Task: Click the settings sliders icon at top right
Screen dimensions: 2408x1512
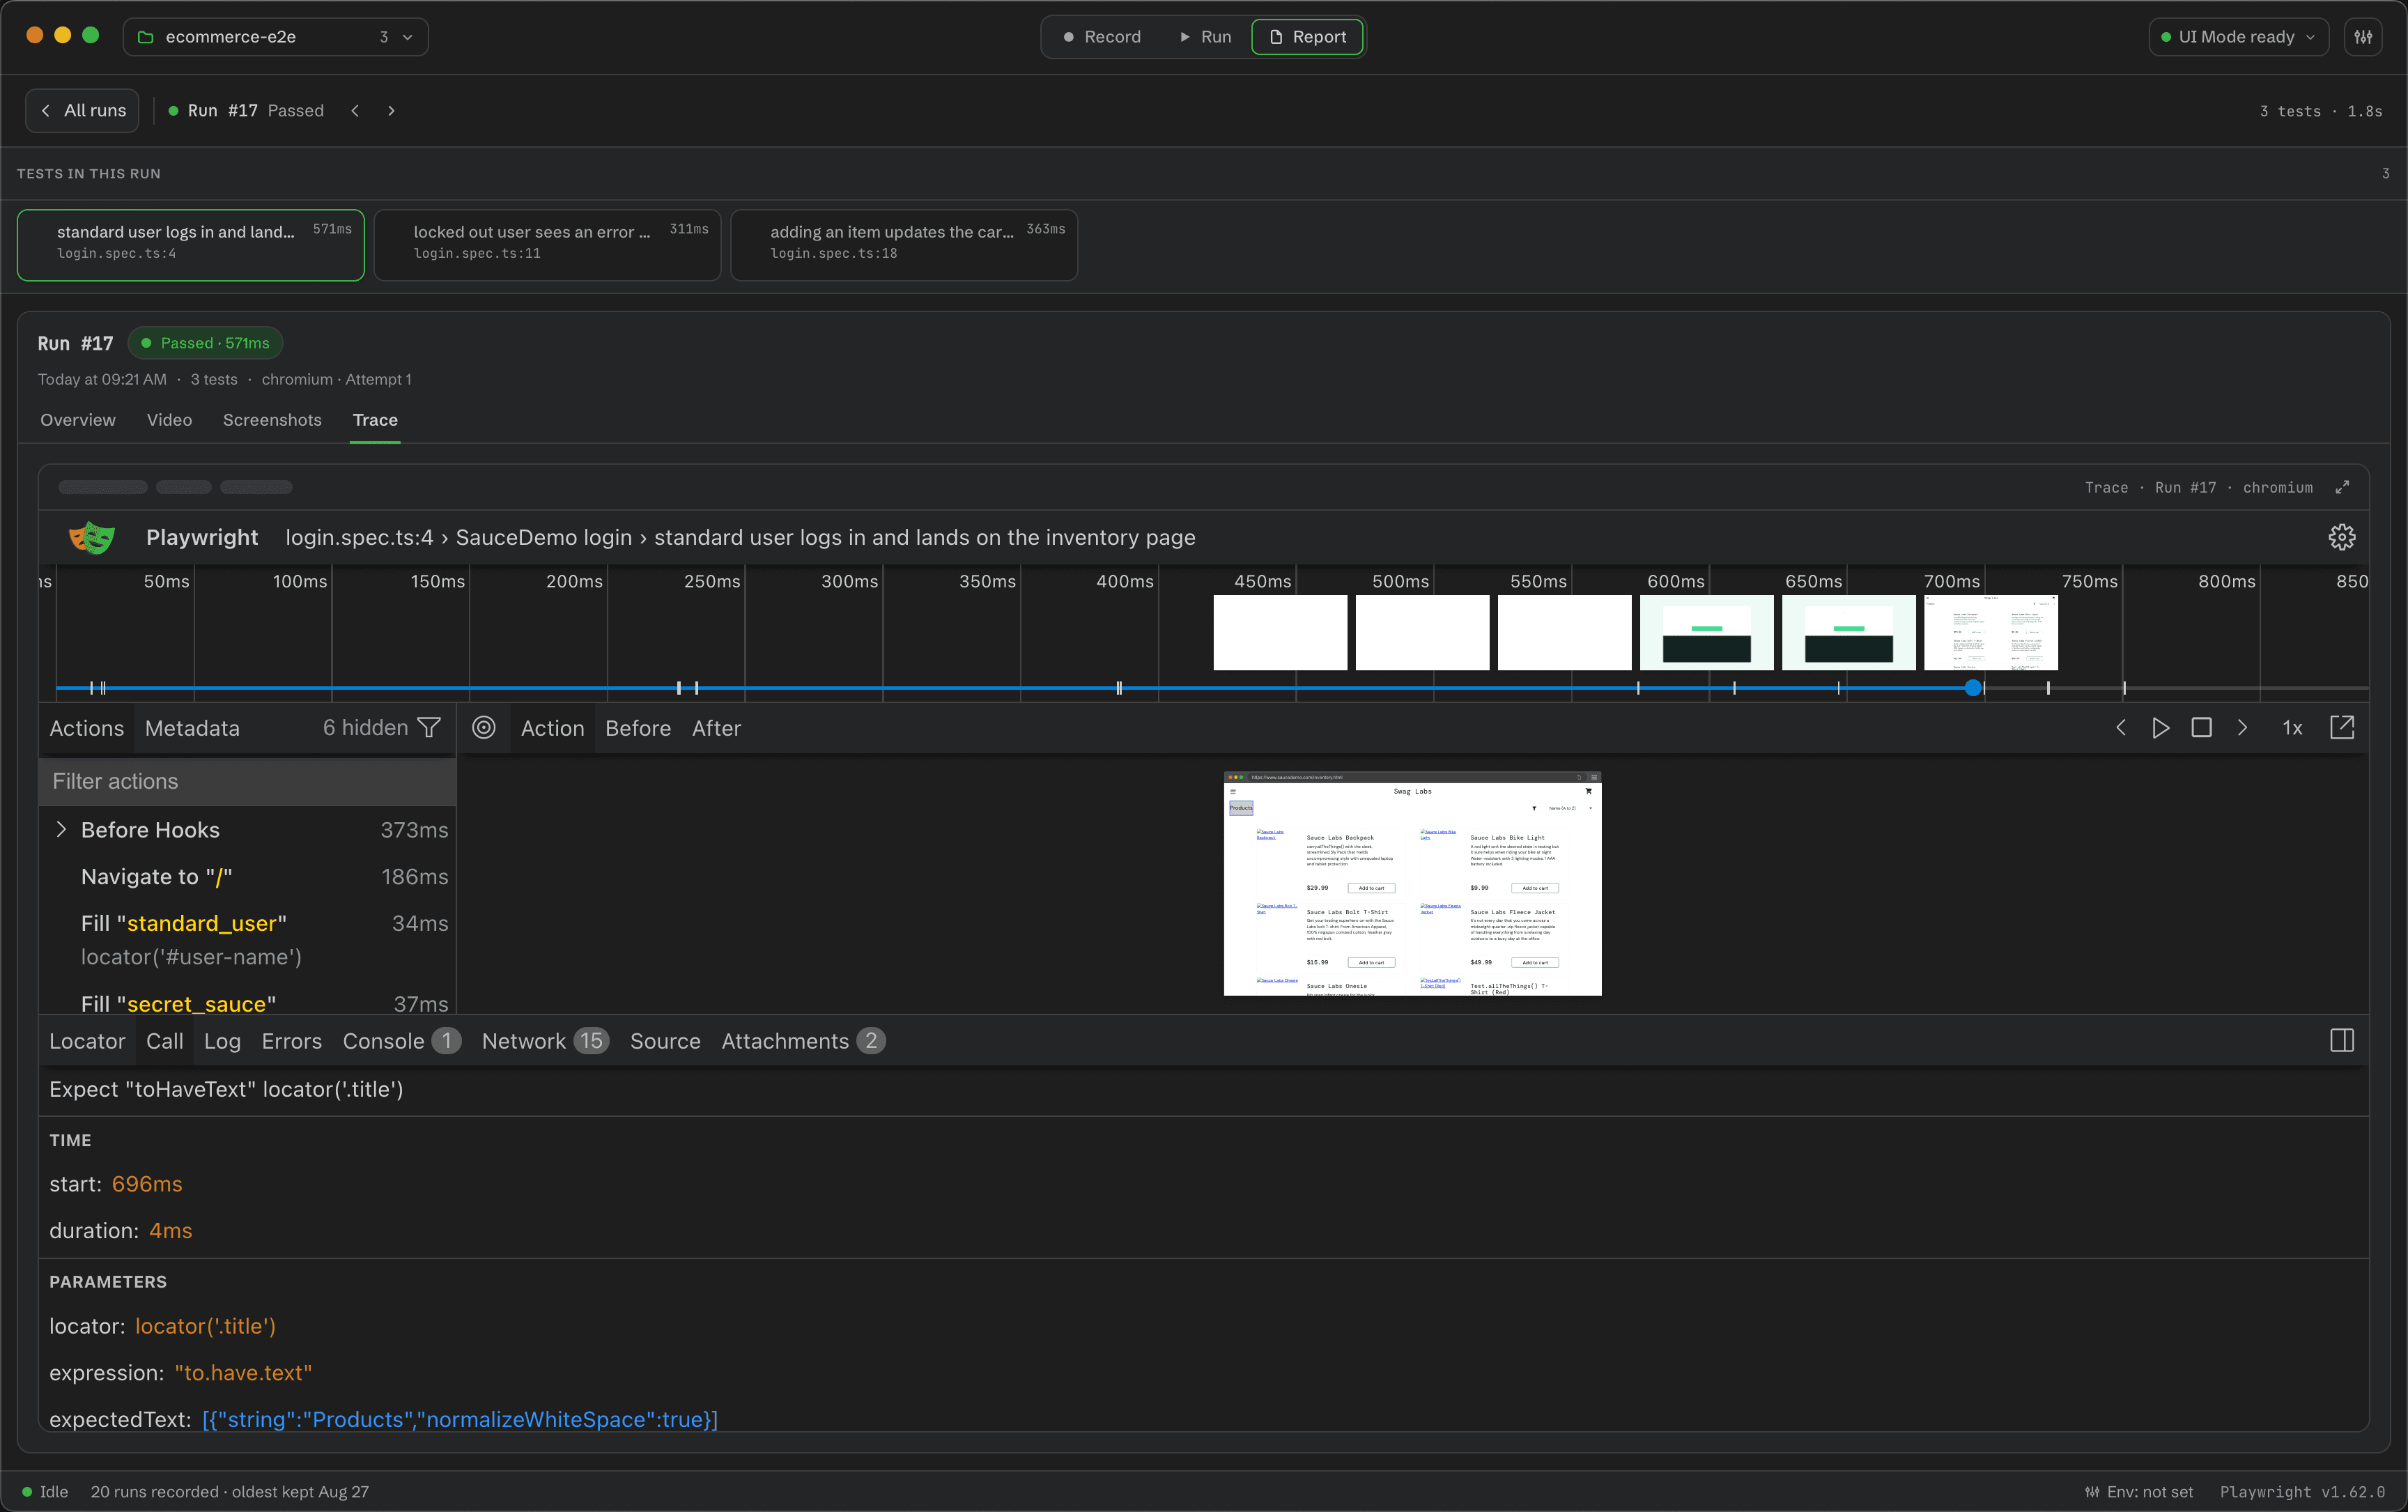Action: [x=2362, y=37]
